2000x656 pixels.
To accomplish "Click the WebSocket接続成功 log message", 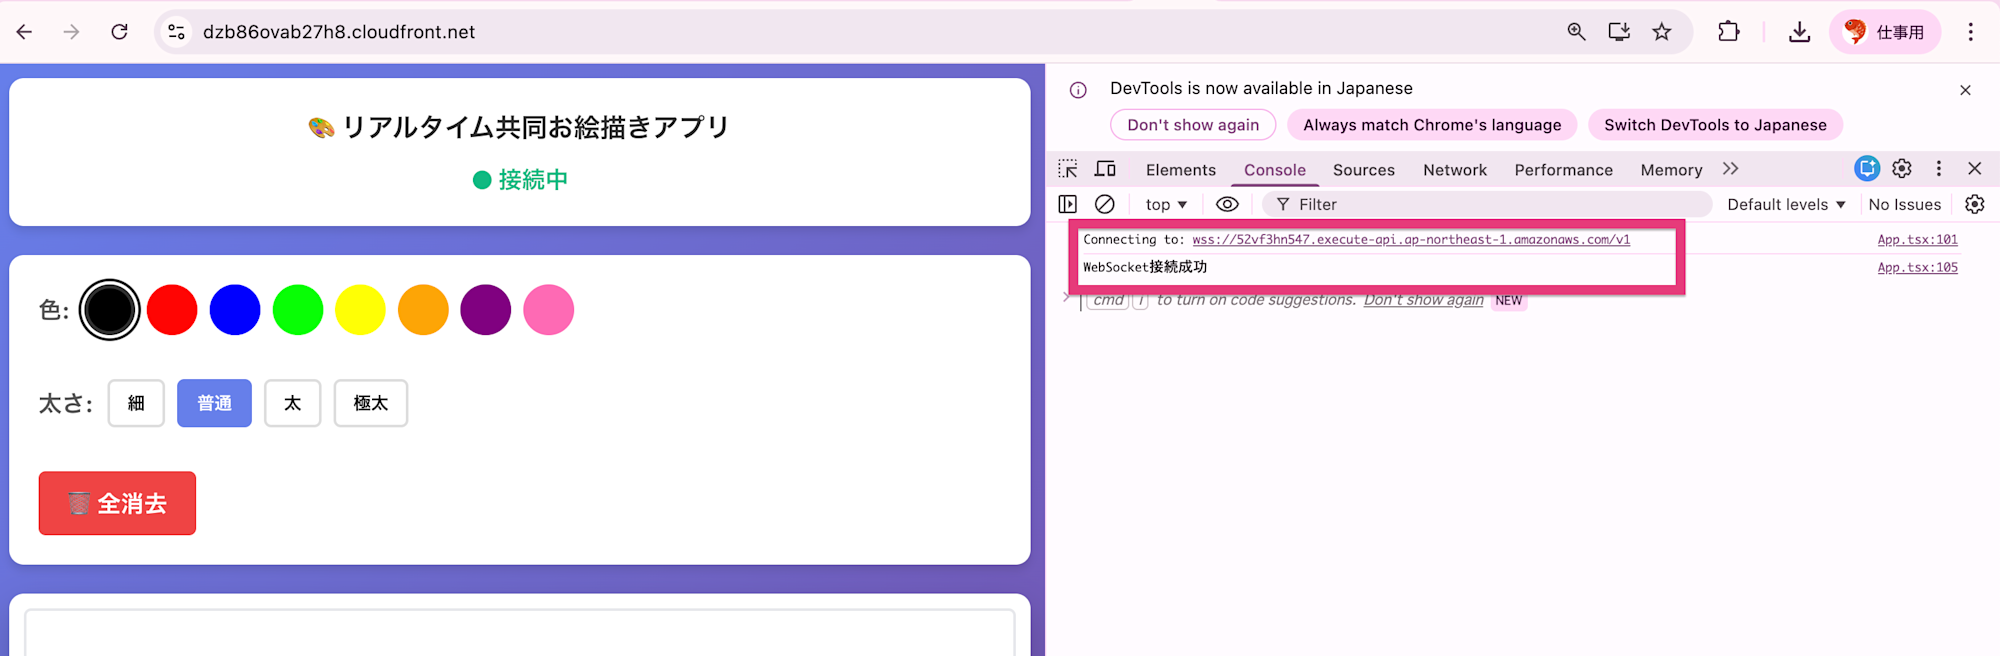I will pos(1145,267).
